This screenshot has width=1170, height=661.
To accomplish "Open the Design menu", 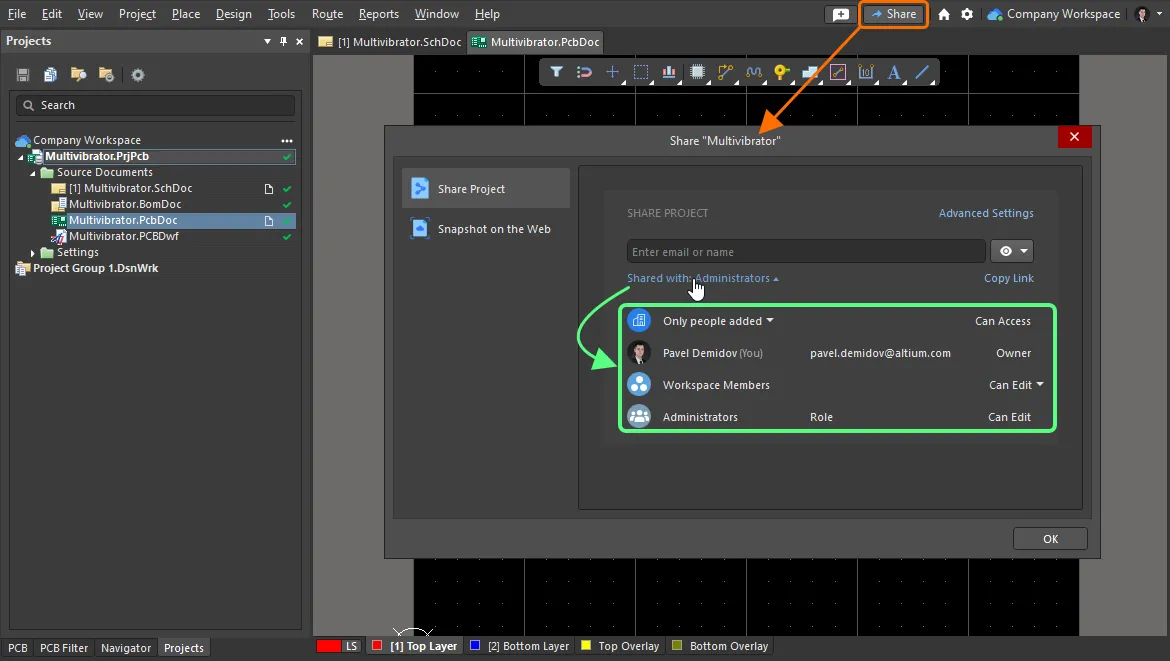I will click(x=234, y=14).
